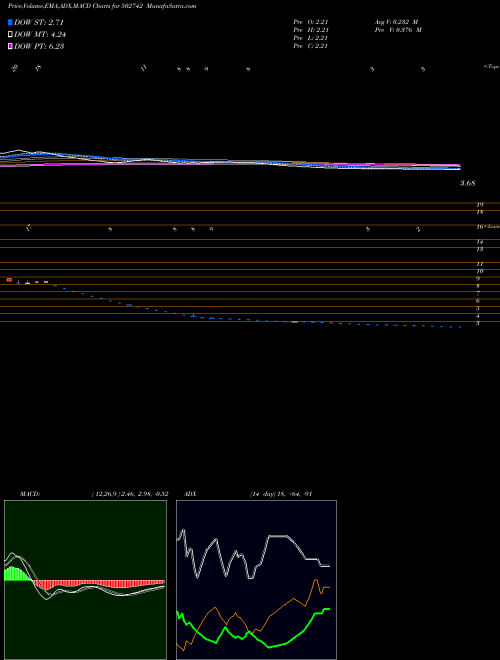This screenshot has width=500, height=660.
Task: Click price axis label 19
Action: click(x=479, y=205)
